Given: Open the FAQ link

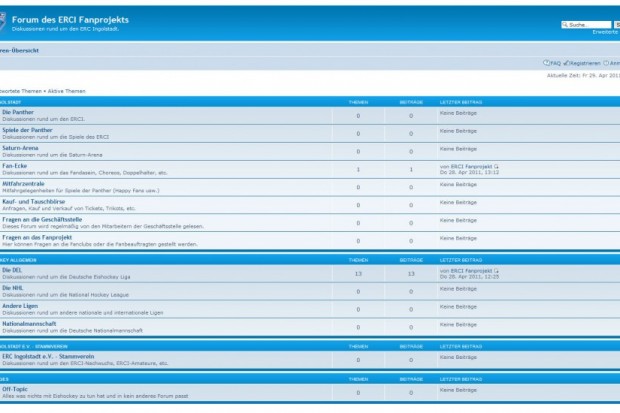Looking at the screenshot, I should tap(556, 63).
